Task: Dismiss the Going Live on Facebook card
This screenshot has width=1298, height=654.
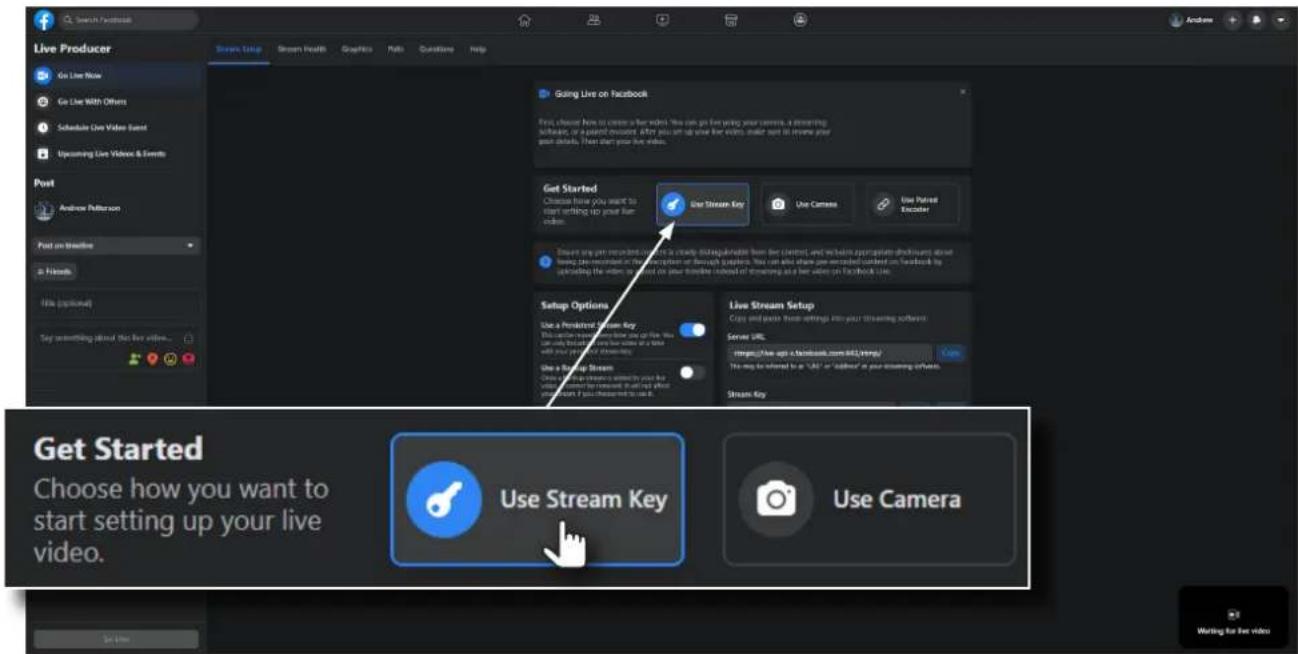Action: (x=962, y=92)
